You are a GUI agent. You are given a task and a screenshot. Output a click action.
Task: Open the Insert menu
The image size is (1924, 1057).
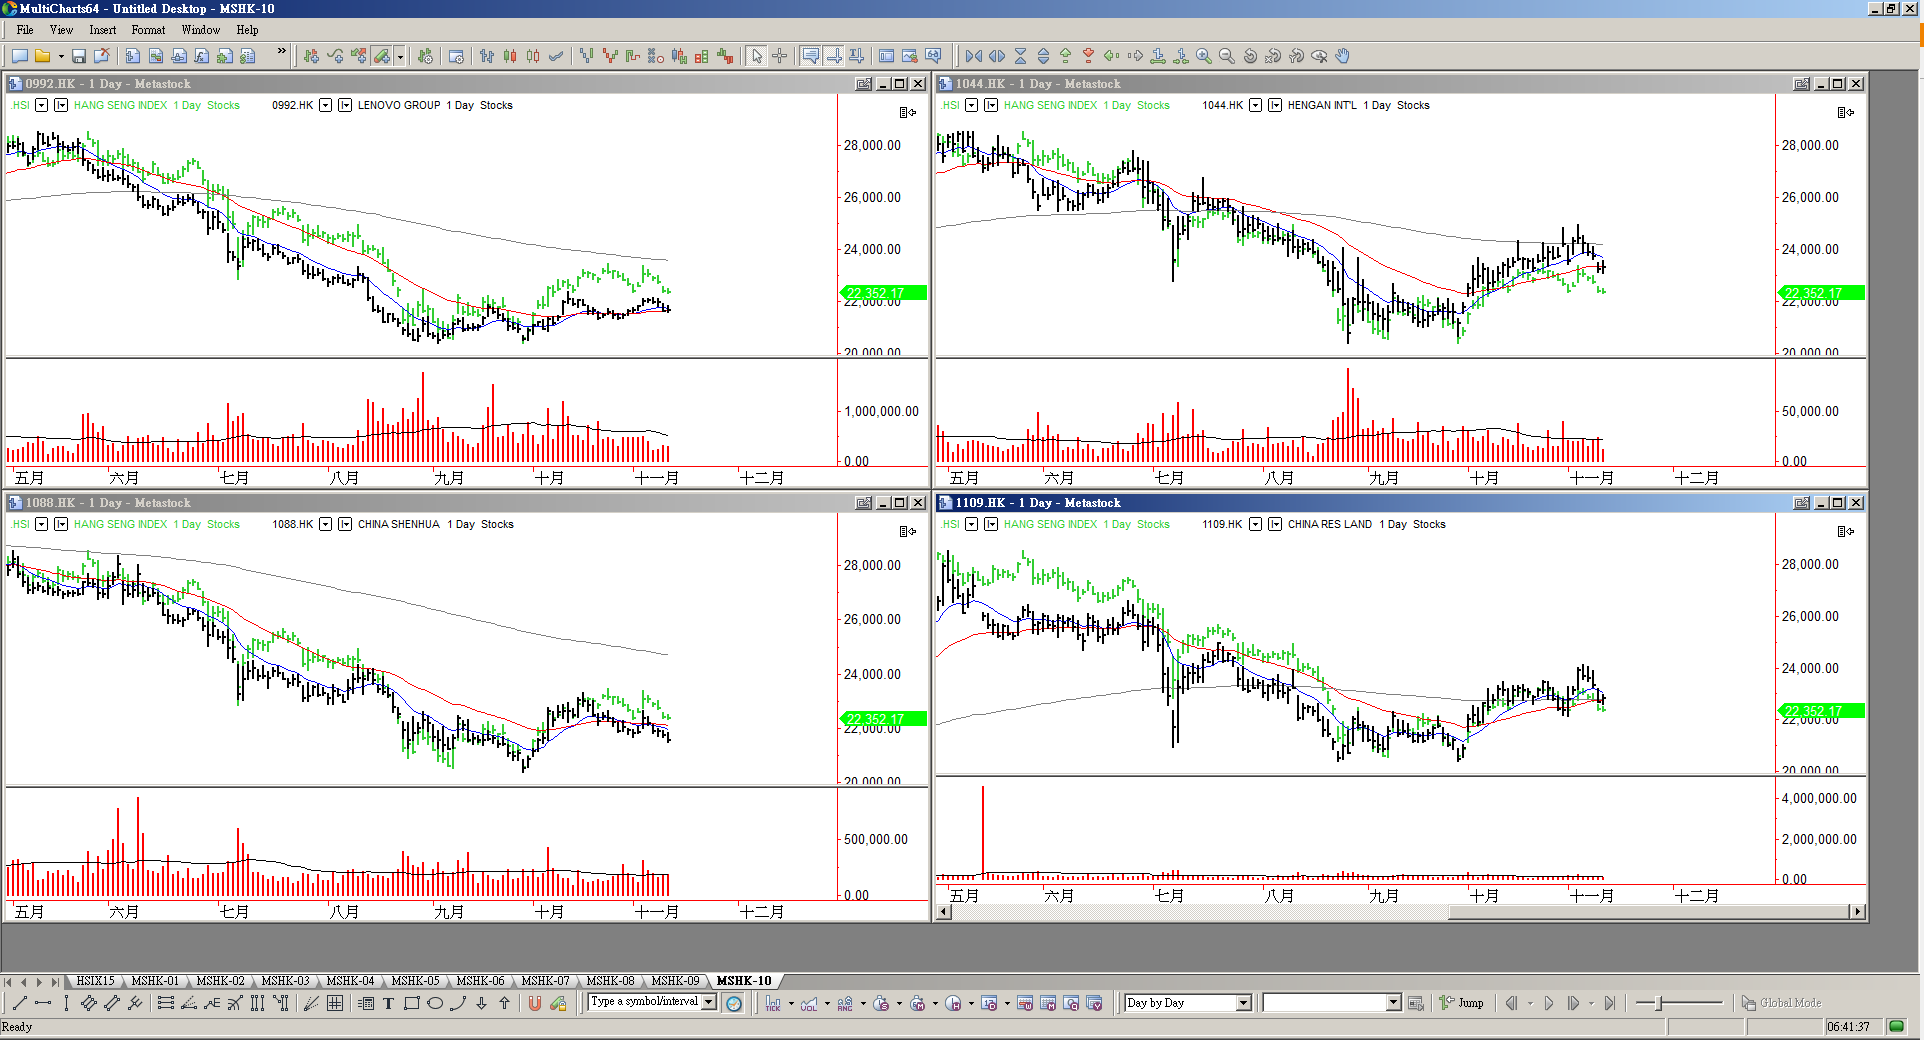click(x=102, y=30)
